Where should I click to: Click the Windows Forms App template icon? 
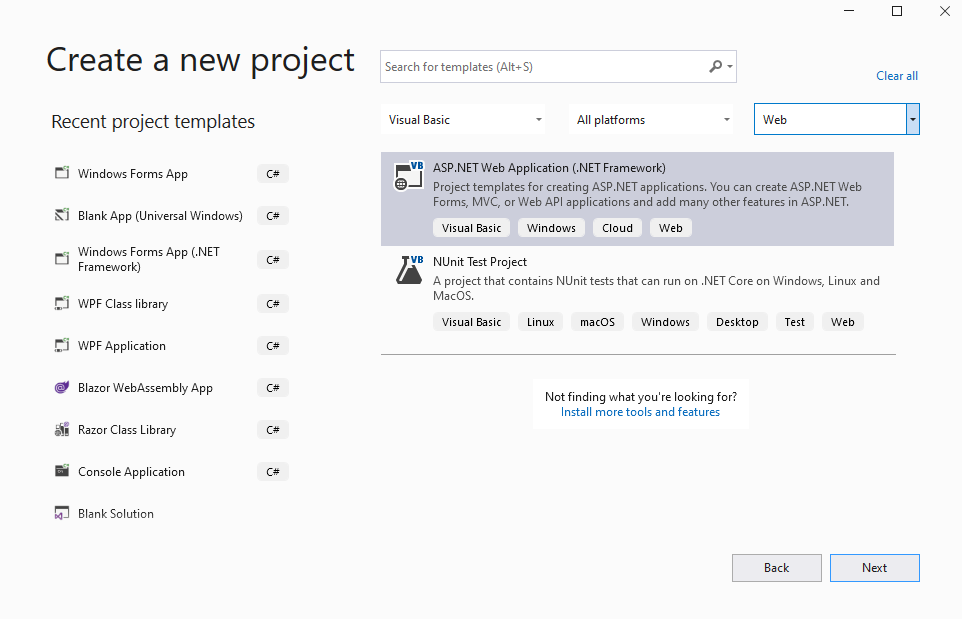(62, 173)
